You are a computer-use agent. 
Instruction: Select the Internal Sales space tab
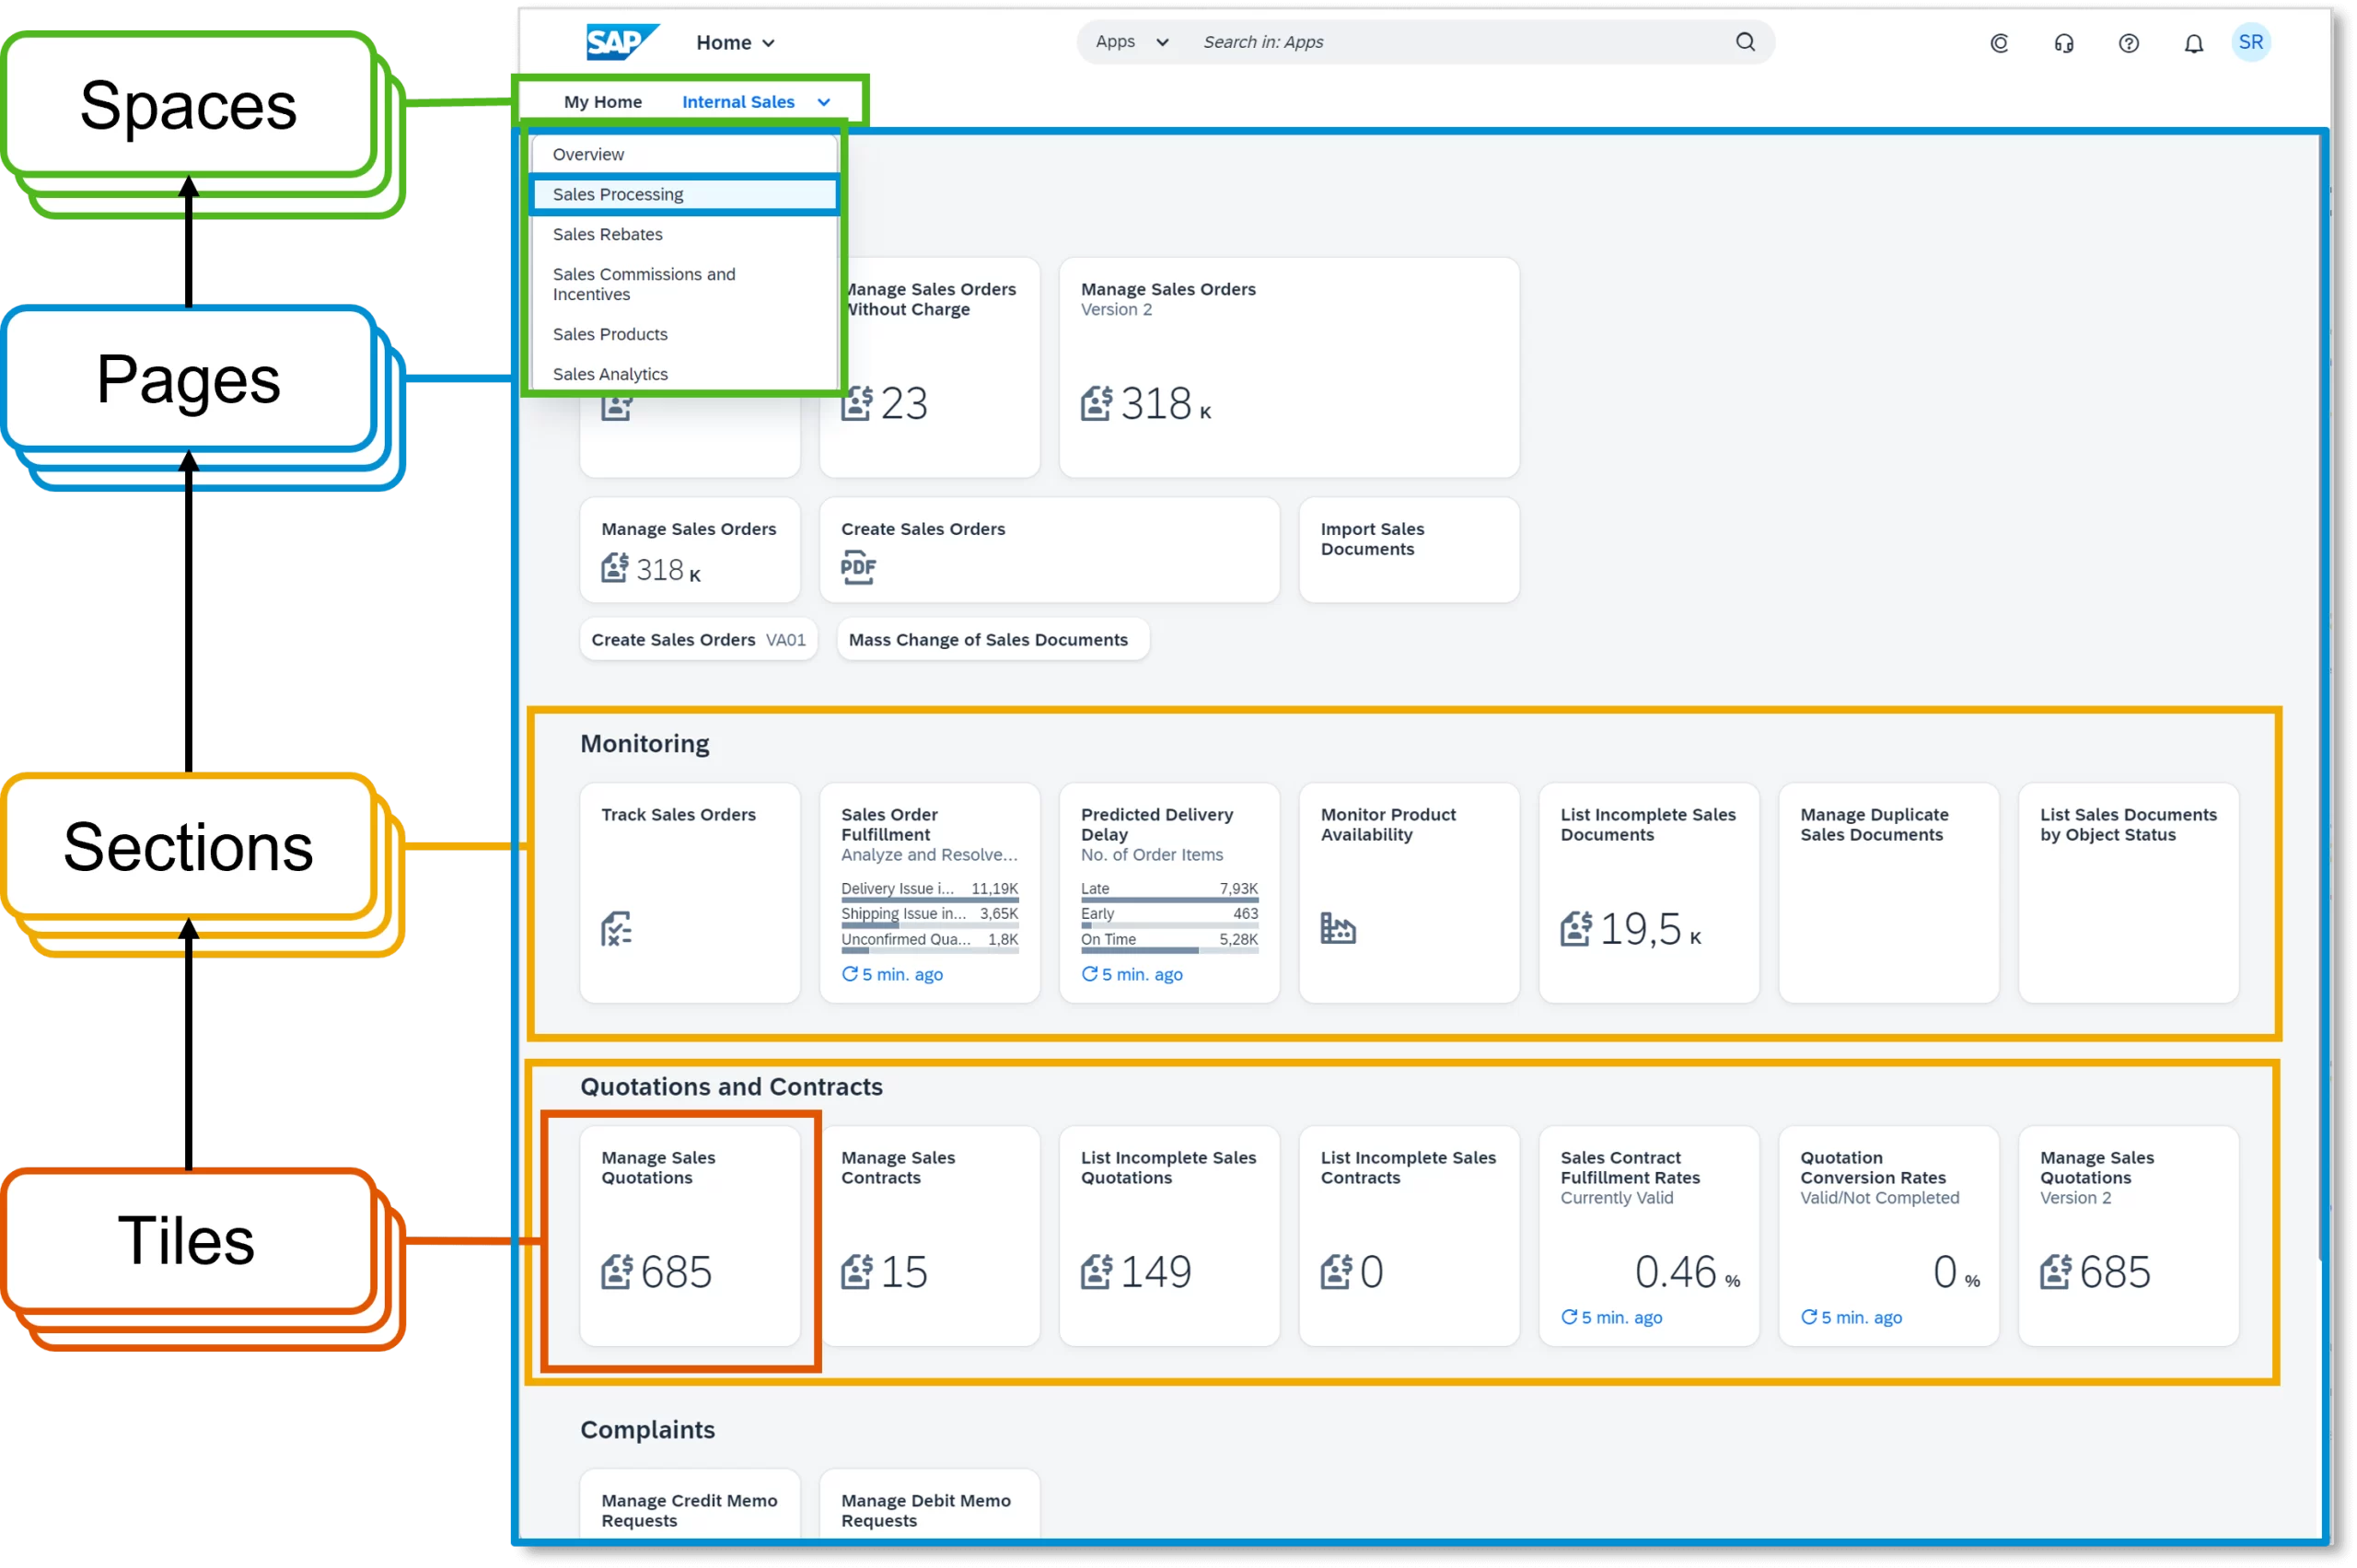point(738,102)
